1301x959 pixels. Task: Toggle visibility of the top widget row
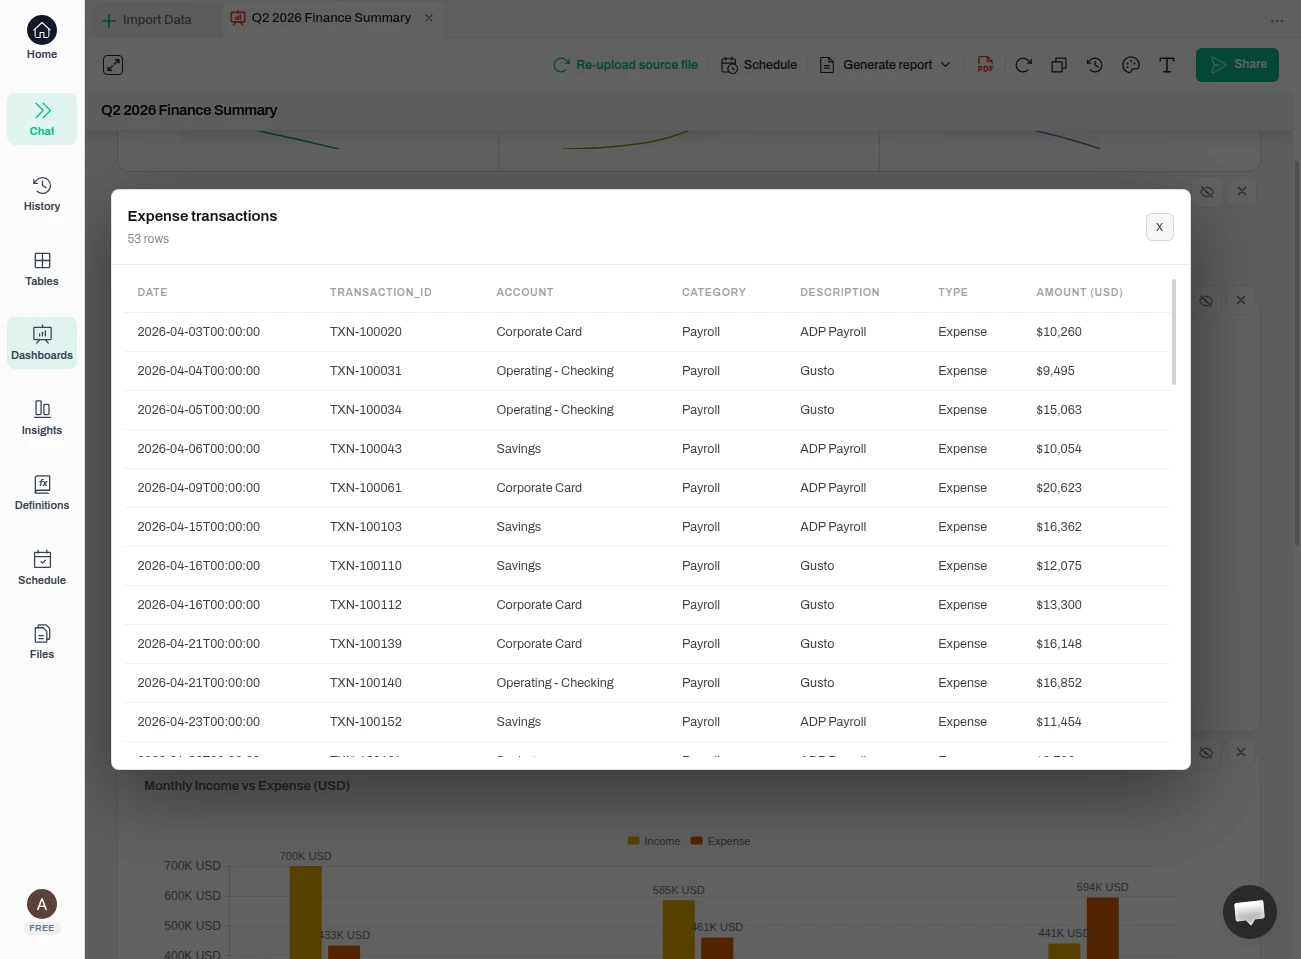pyautogui.click(x=1207, y=191)
